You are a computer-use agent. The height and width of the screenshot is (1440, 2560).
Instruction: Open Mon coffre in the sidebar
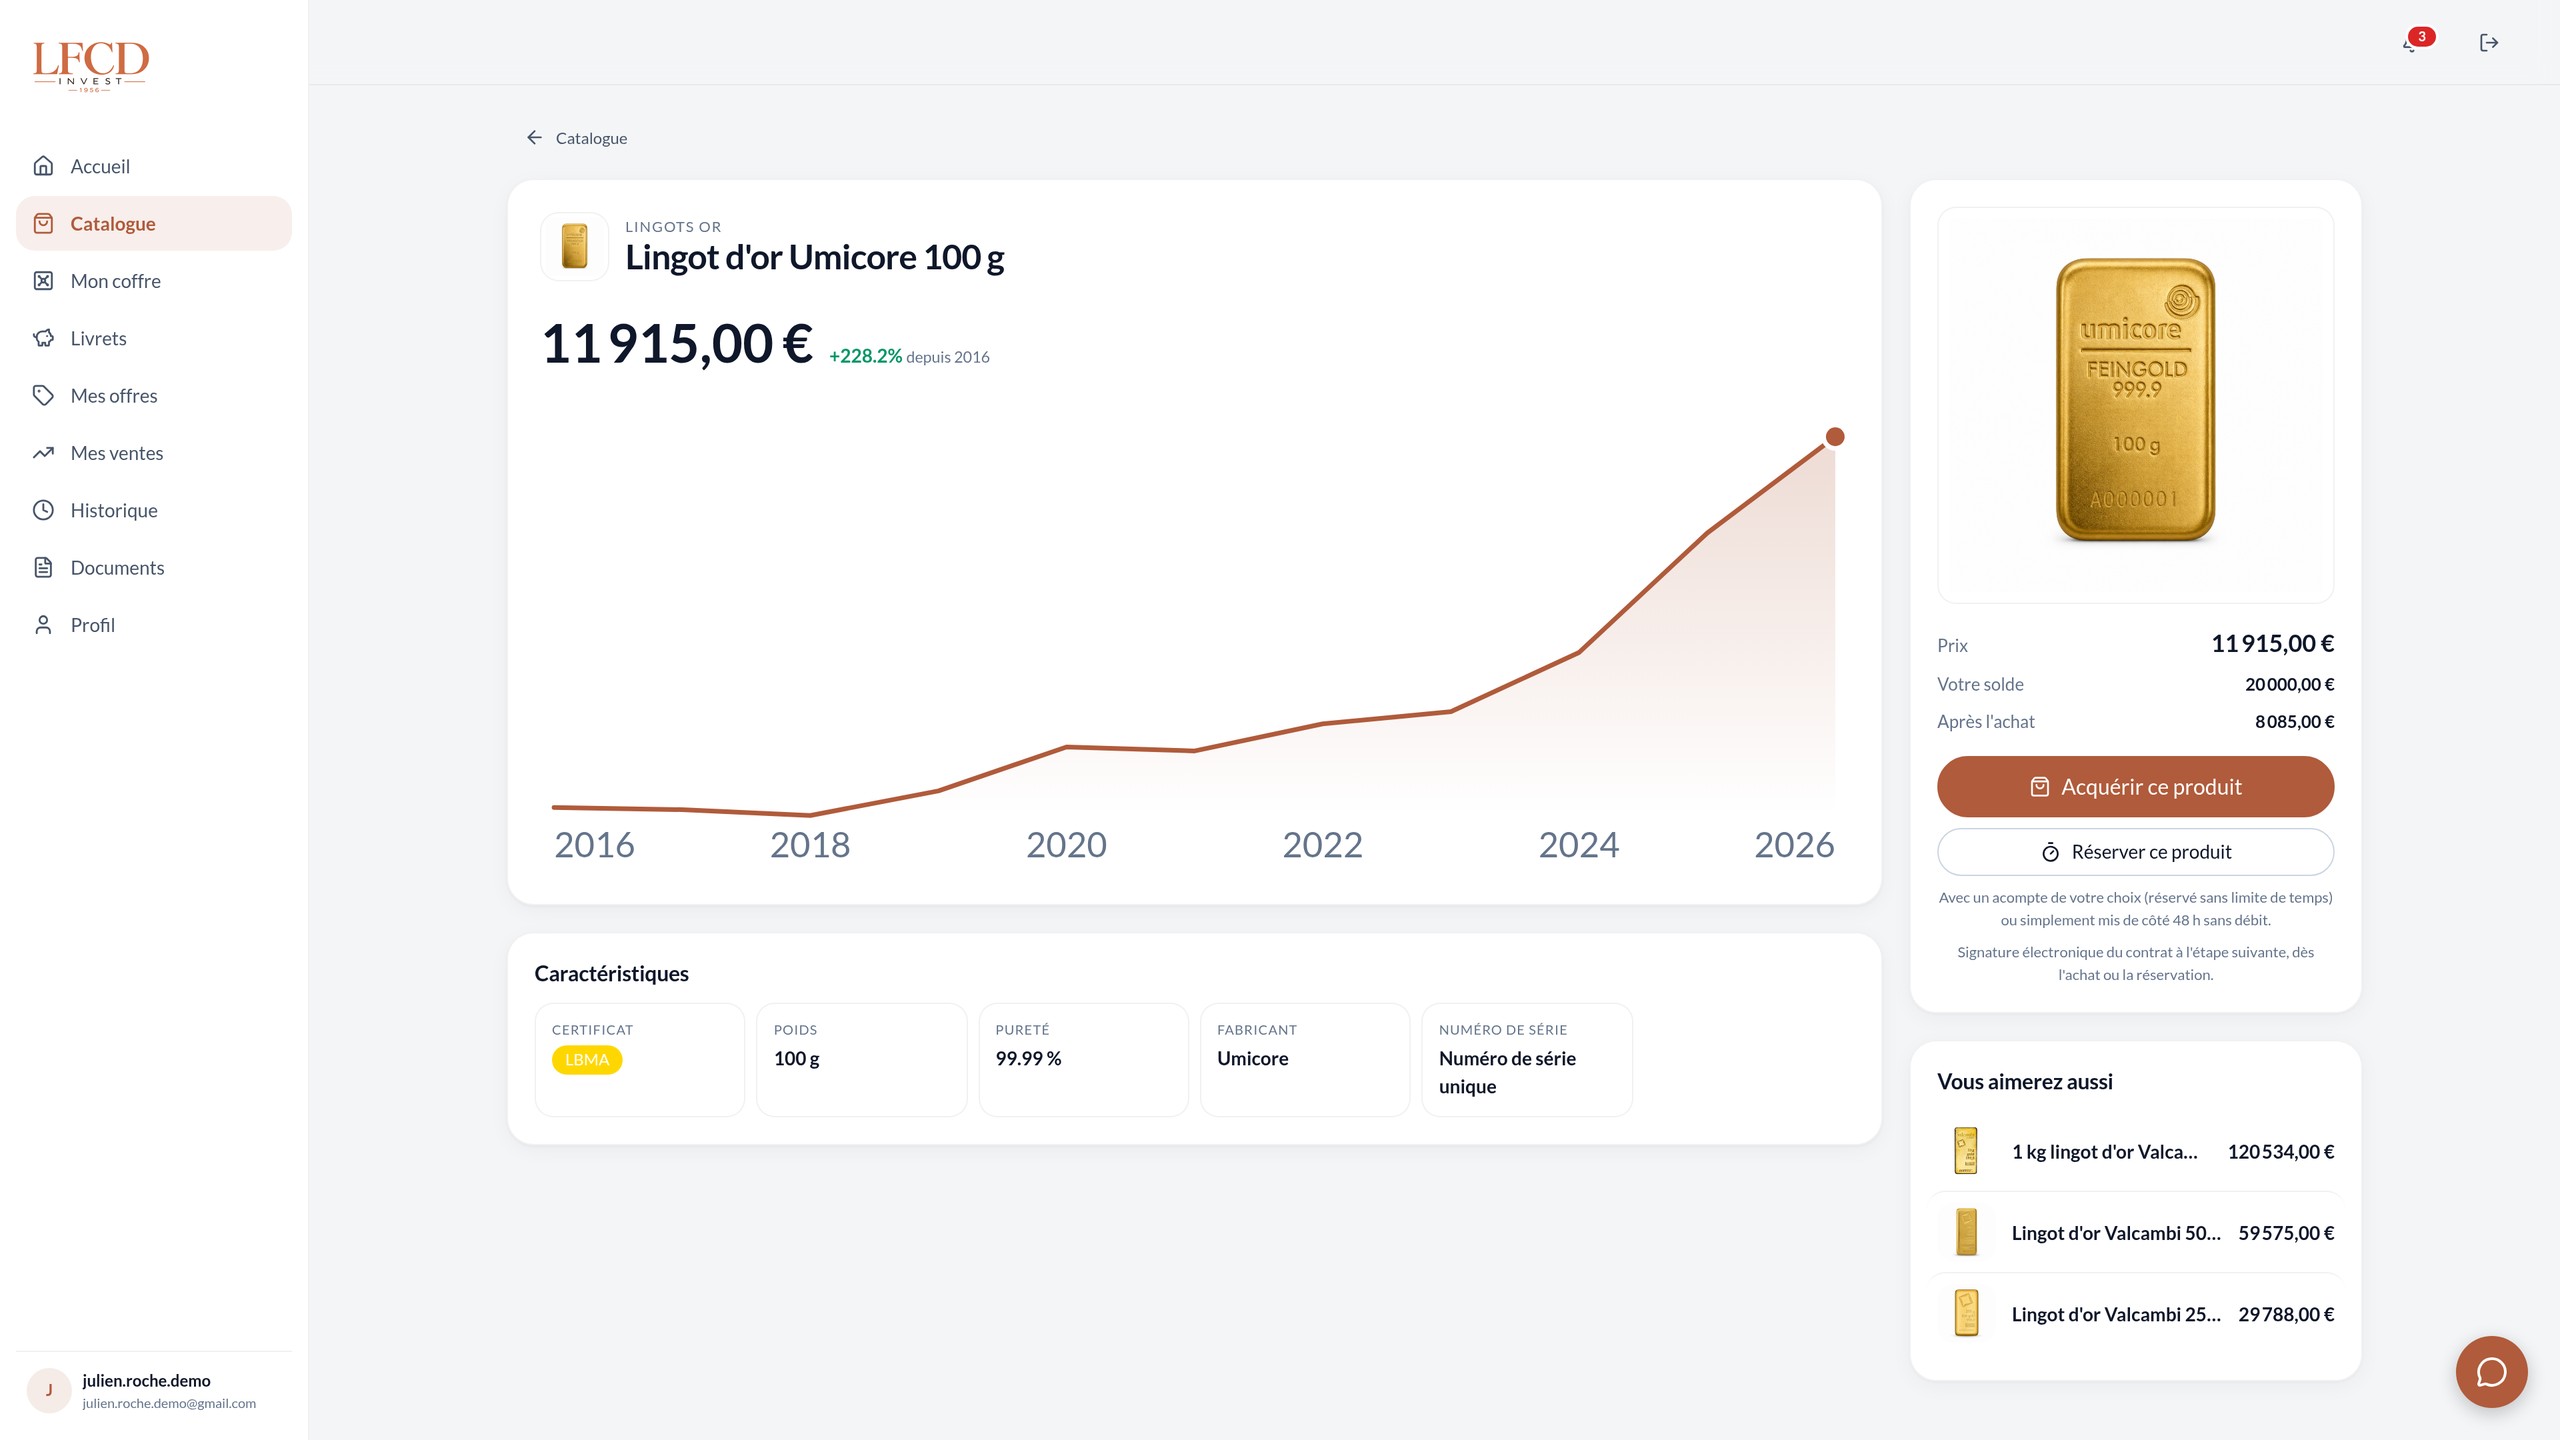(154, 281)
